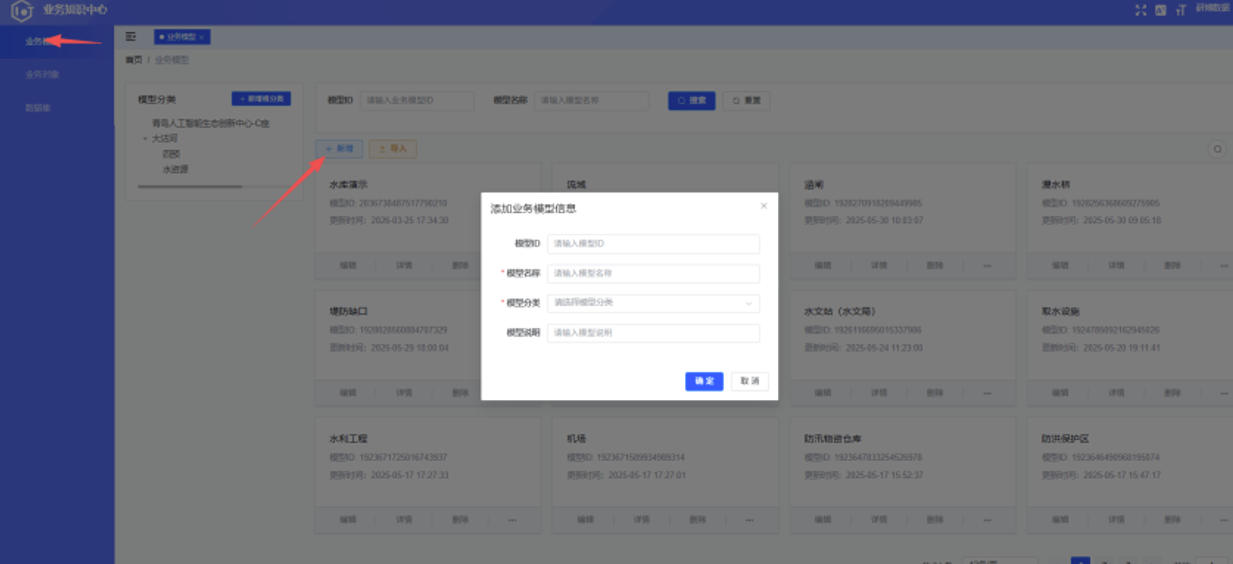Go to 首页 in the breadcrumb
Image resolution: width=1233 pixels, height=564 pixels.
click(133, 60)
